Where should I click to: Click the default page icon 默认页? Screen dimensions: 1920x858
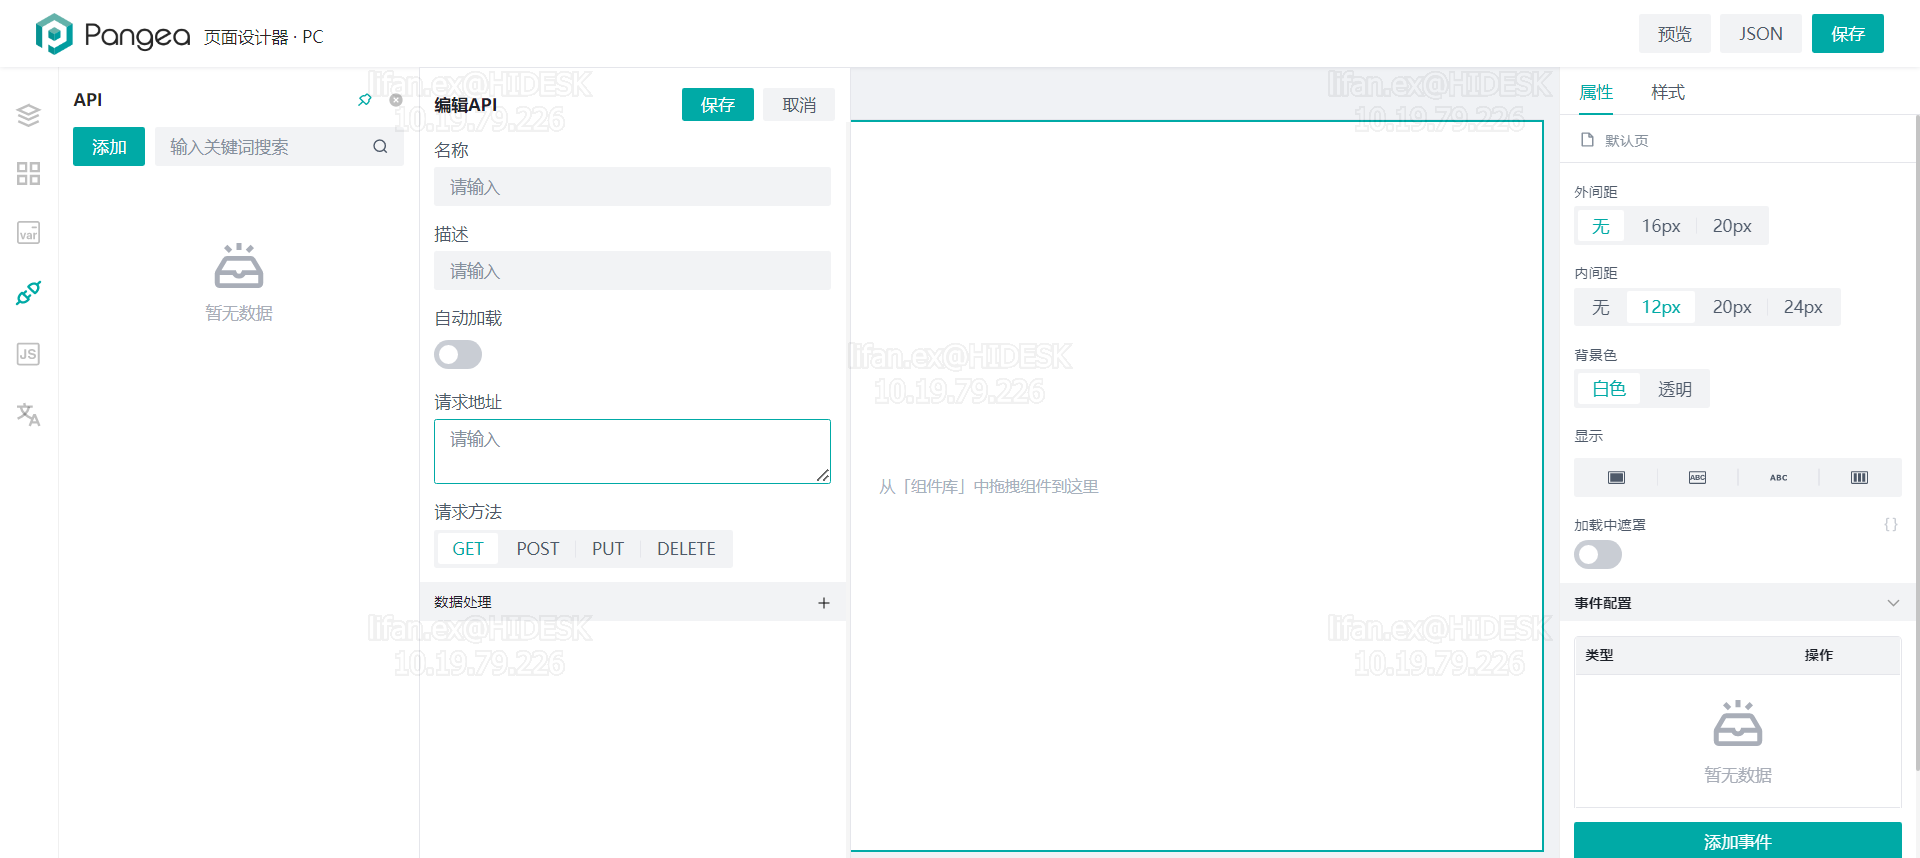[1587, 140]
